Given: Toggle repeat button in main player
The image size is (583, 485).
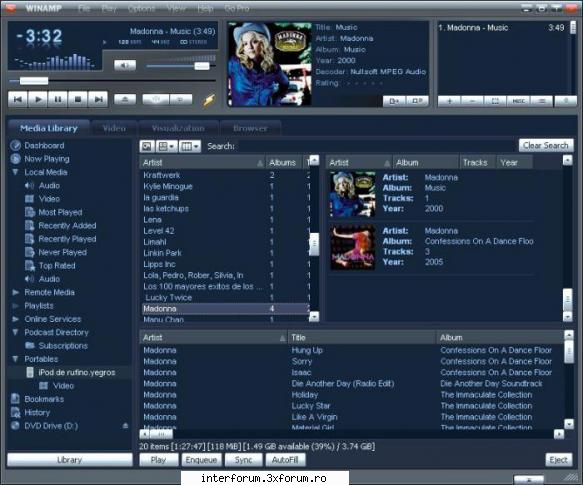Looking at the screenshot, I should pyautogui.click(x=181, y=99).
